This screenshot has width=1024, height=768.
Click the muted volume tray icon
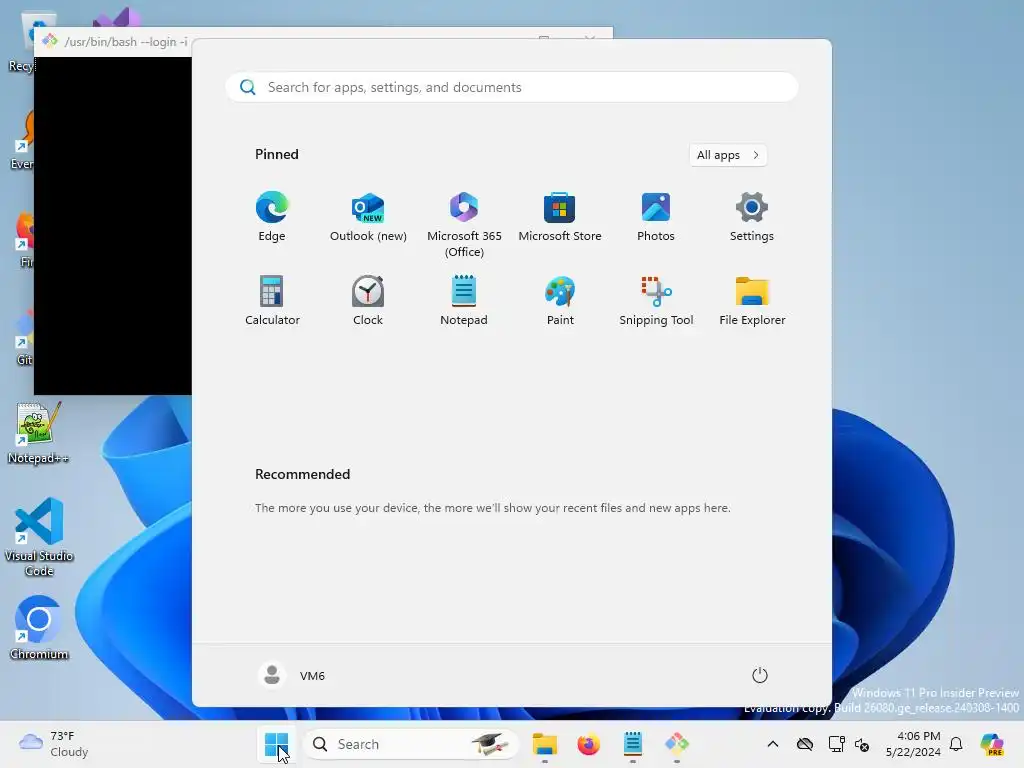[x=862, y=744]
